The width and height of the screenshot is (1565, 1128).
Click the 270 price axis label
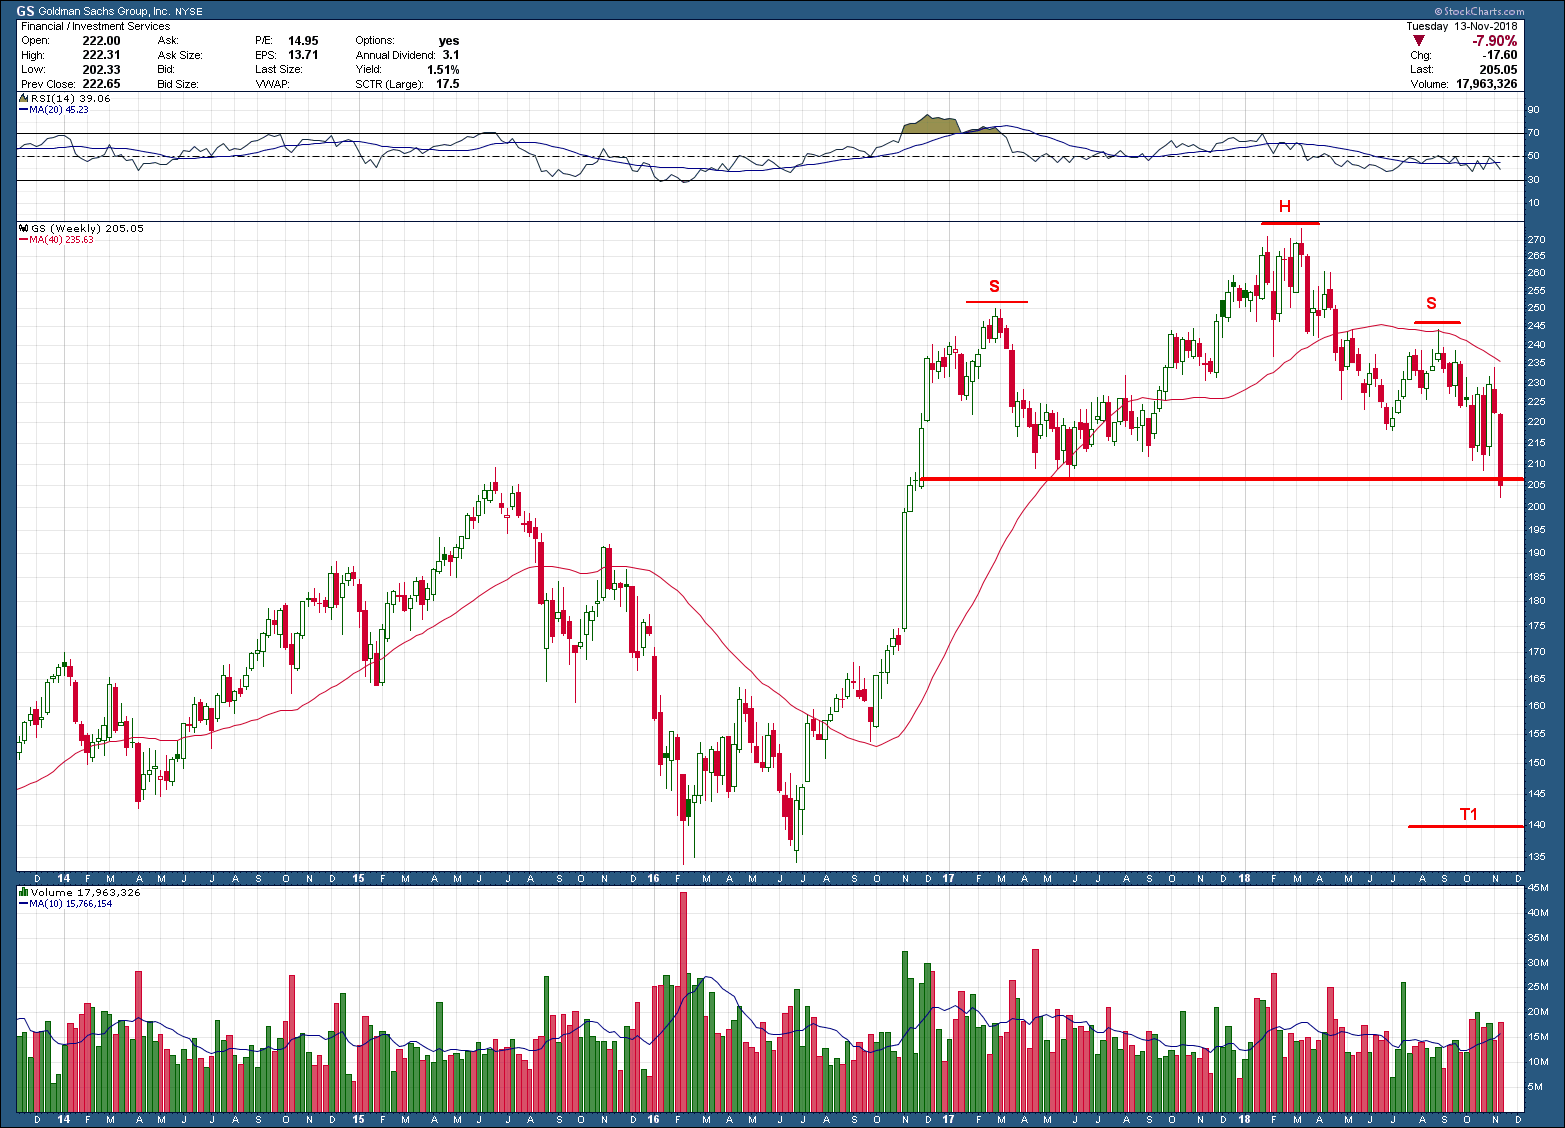(x=1536, y=240)
